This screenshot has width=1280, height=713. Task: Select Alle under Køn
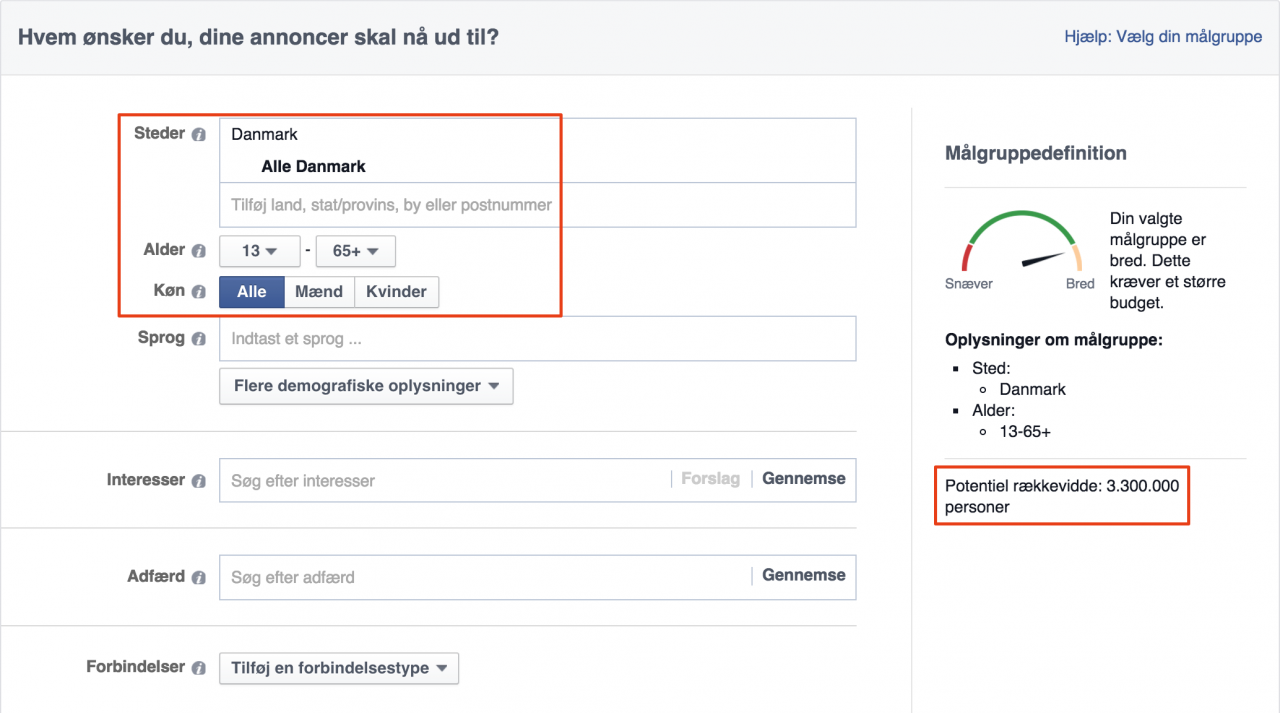pos(251,291)
